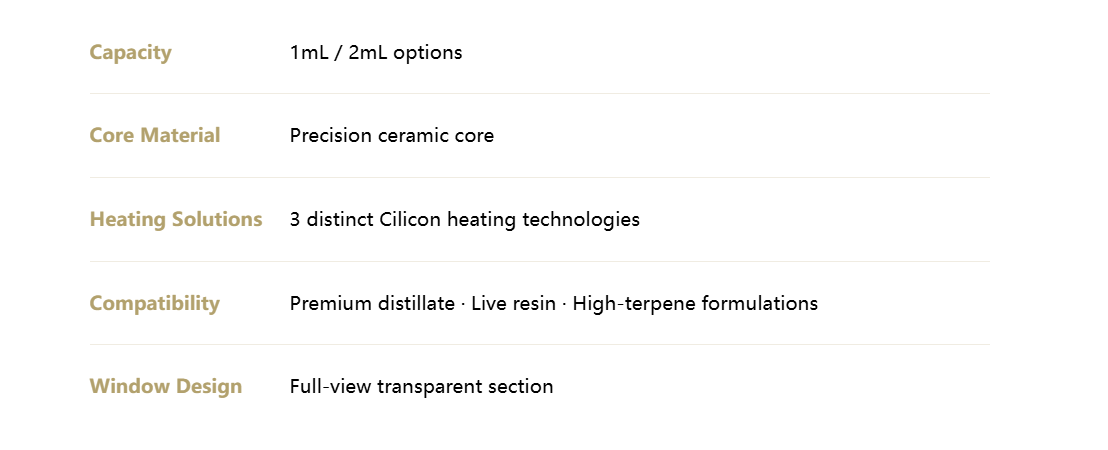Screen dimensions: 1108x450
Task: Click the Capacity label
Action: coord(130,53)
